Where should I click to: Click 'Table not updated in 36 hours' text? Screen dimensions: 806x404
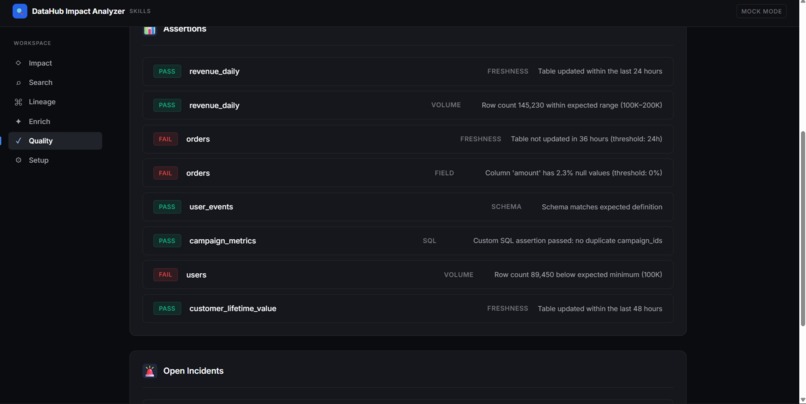587,139
